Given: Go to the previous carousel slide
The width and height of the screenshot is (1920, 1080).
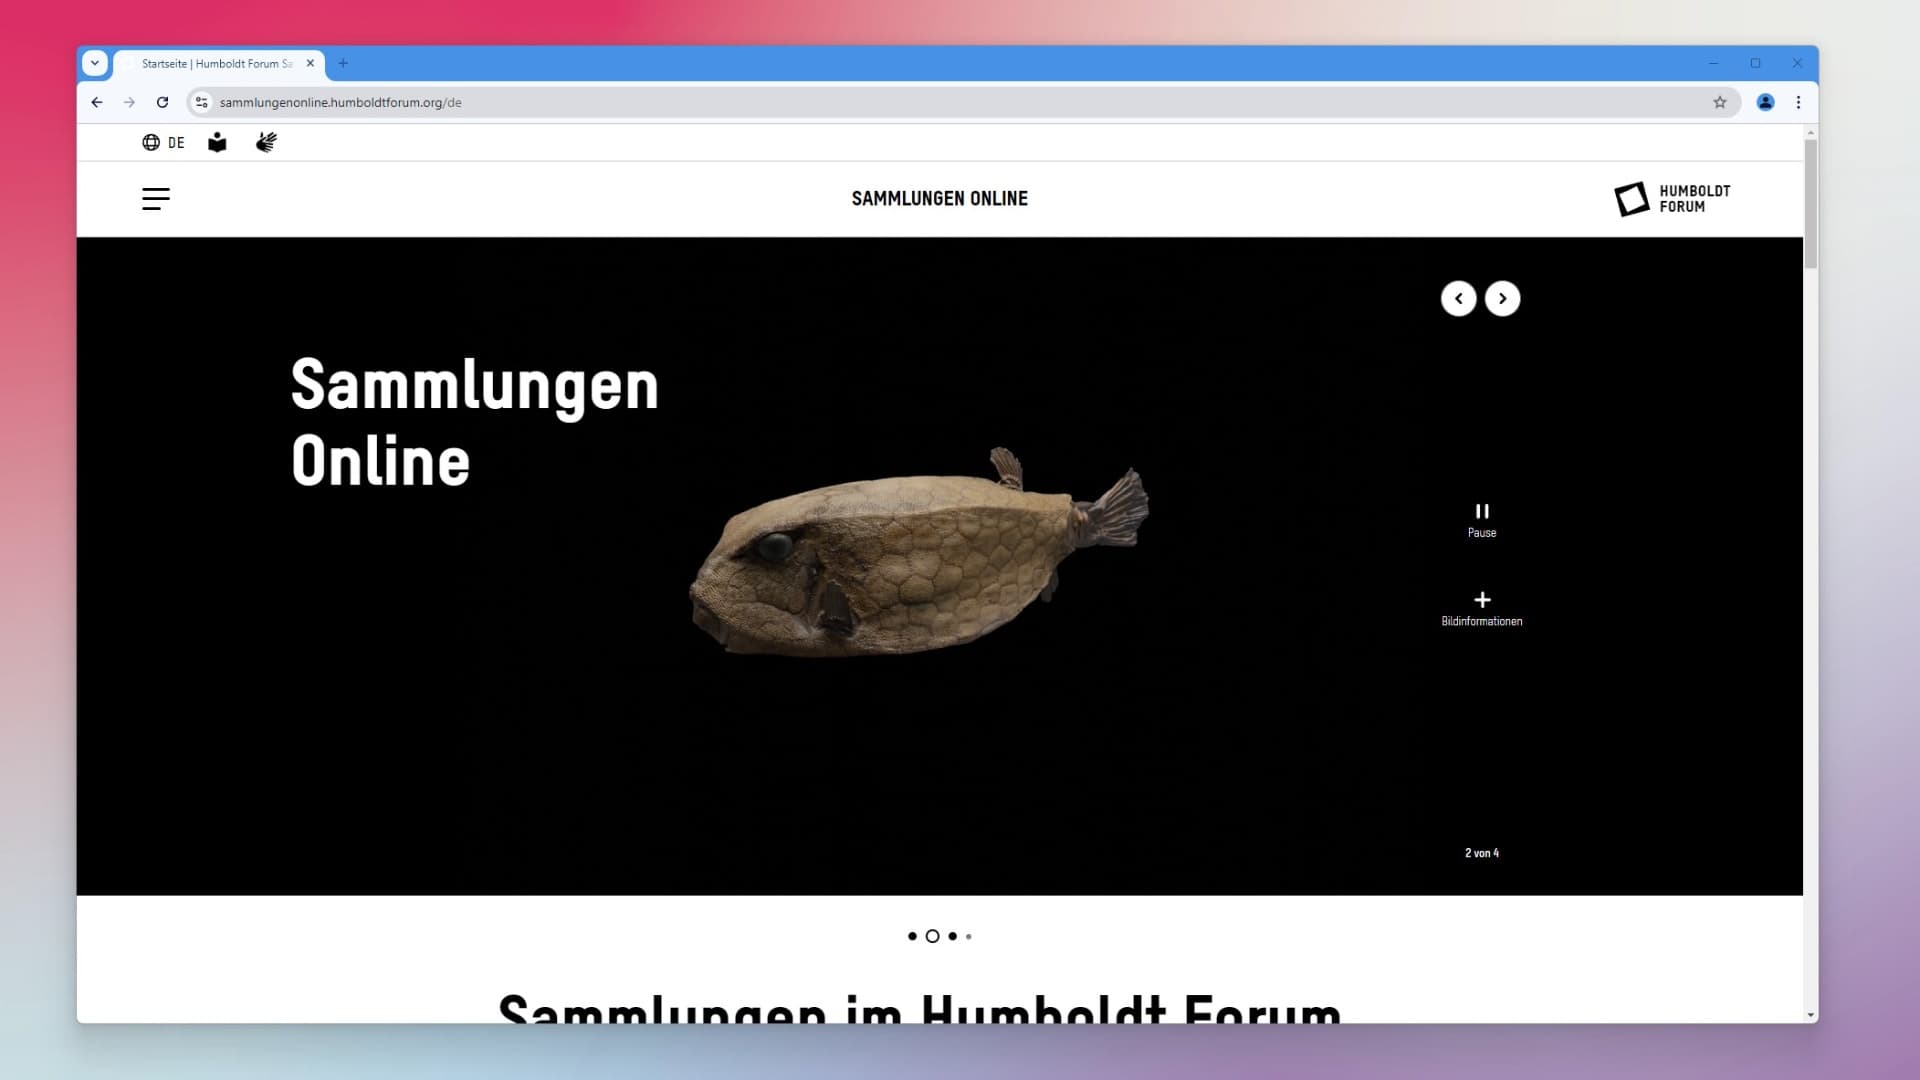Looking at the screenshot, I should point(1458,299).
